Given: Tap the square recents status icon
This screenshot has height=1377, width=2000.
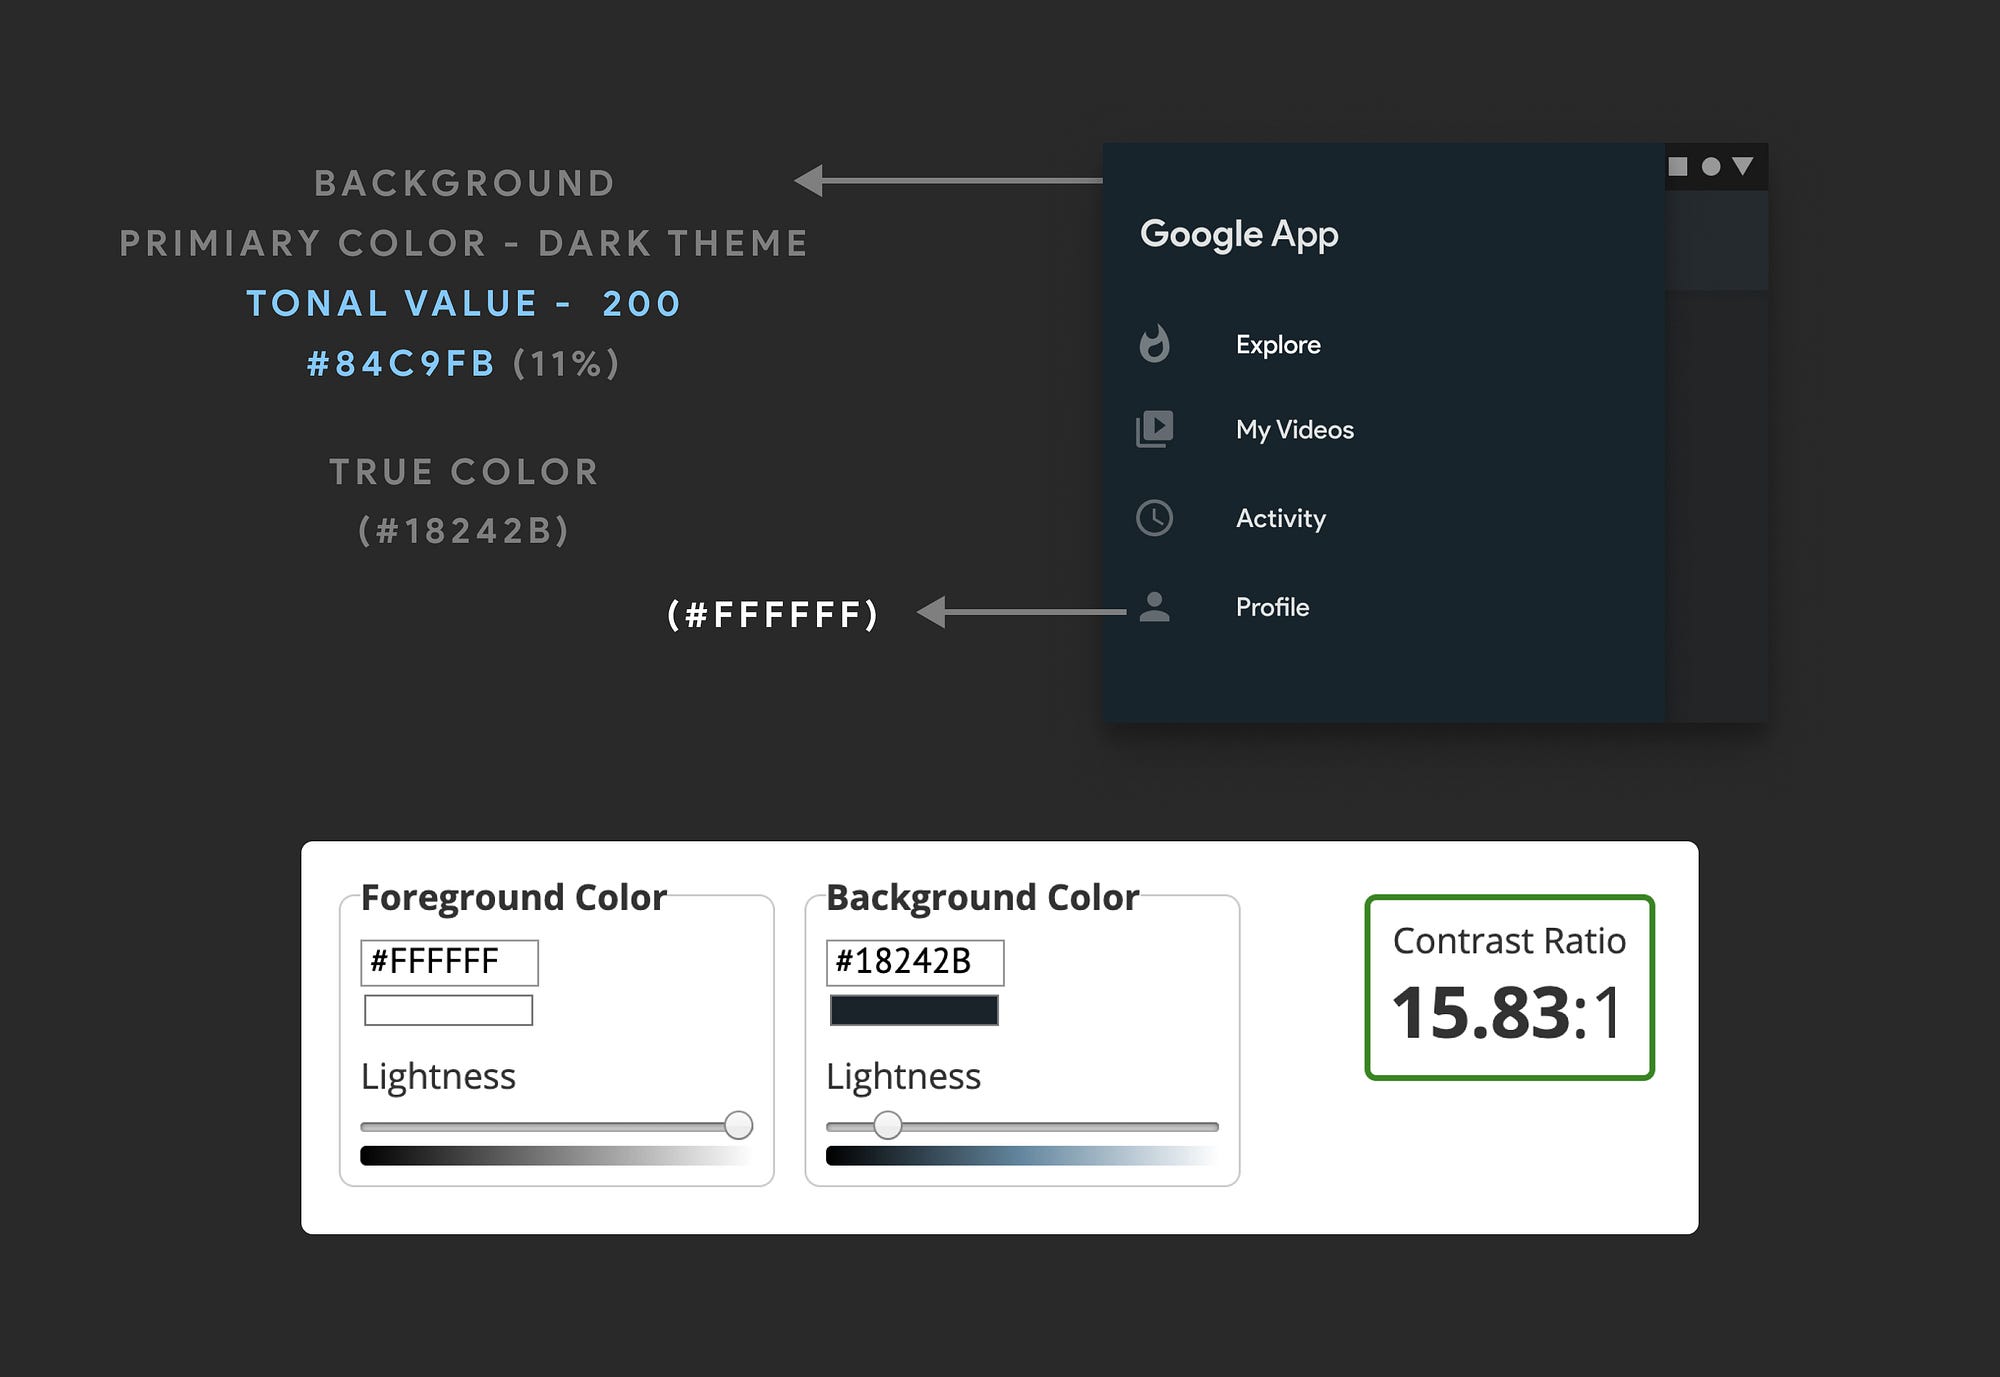Looking at the screenshot, I should click(1678, 166).
